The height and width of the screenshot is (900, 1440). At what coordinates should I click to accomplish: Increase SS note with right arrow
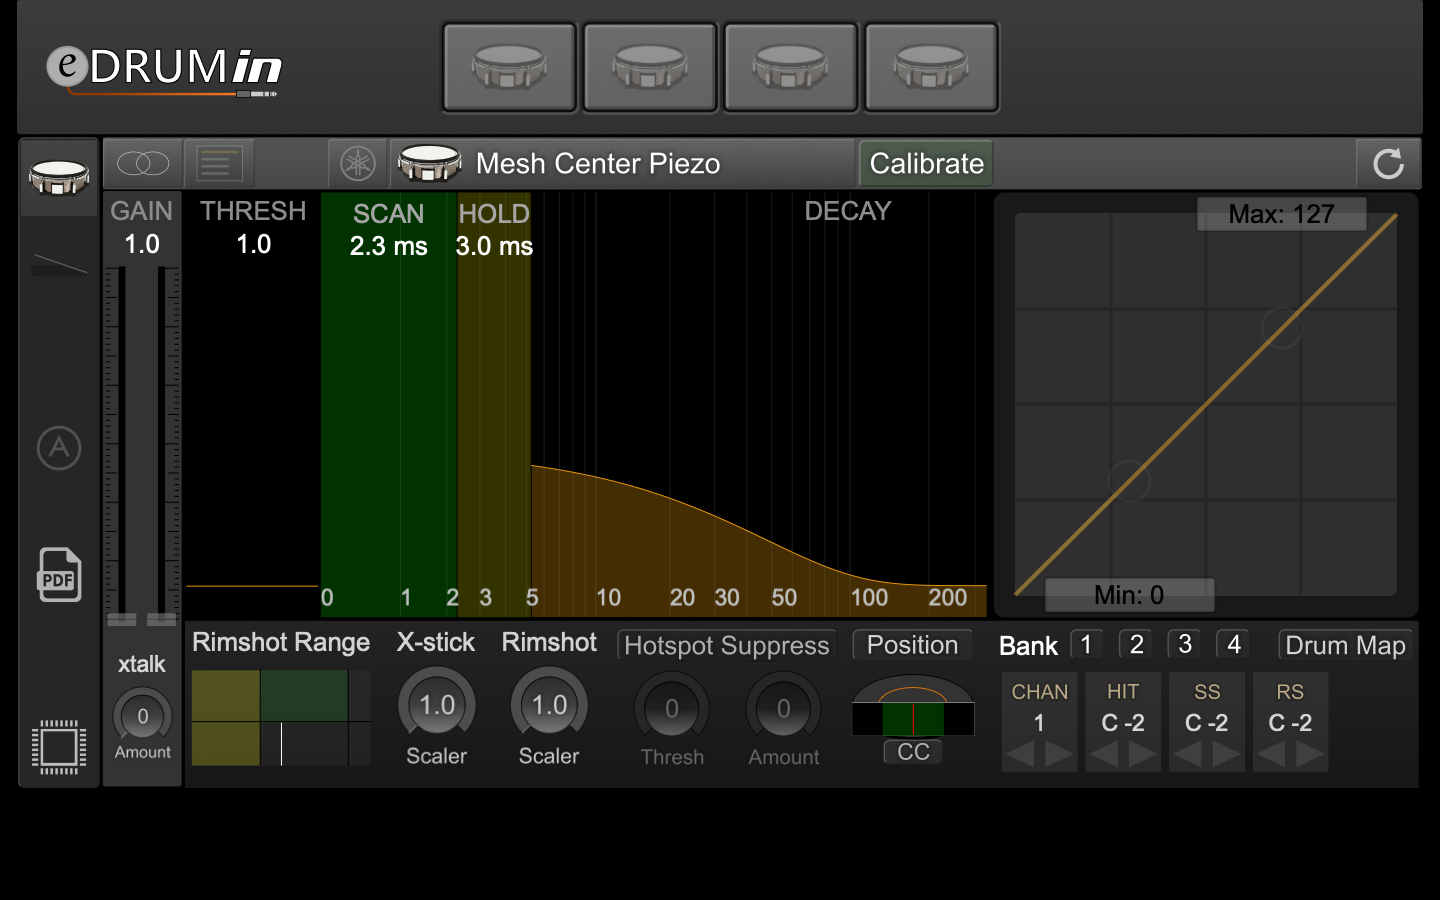pyautogui.click(x=1227, y=755)
